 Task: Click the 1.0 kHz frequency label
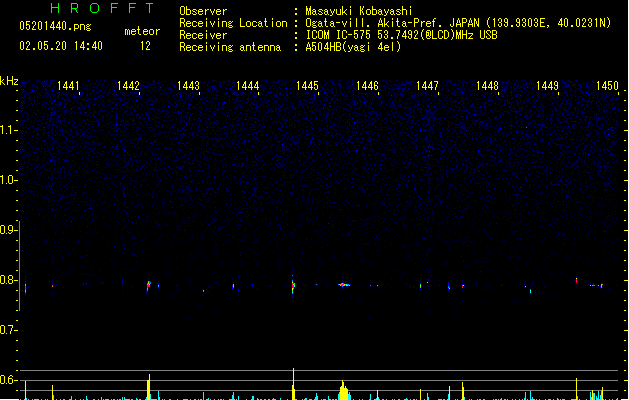[8, 180]
